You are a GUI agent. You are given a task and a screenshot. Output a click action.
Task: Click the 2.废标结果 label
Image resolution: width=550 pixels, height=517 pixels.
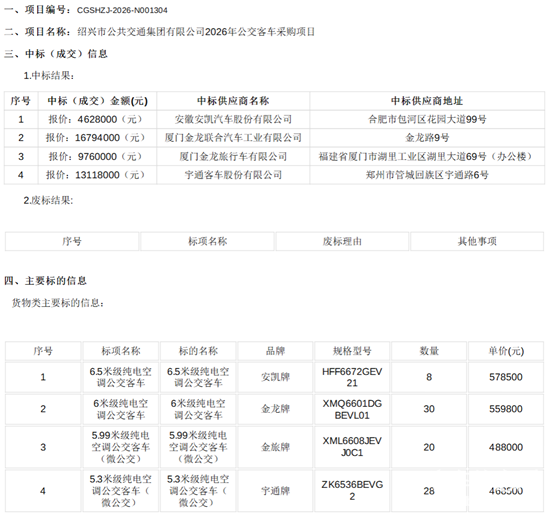tap(48, 201)
